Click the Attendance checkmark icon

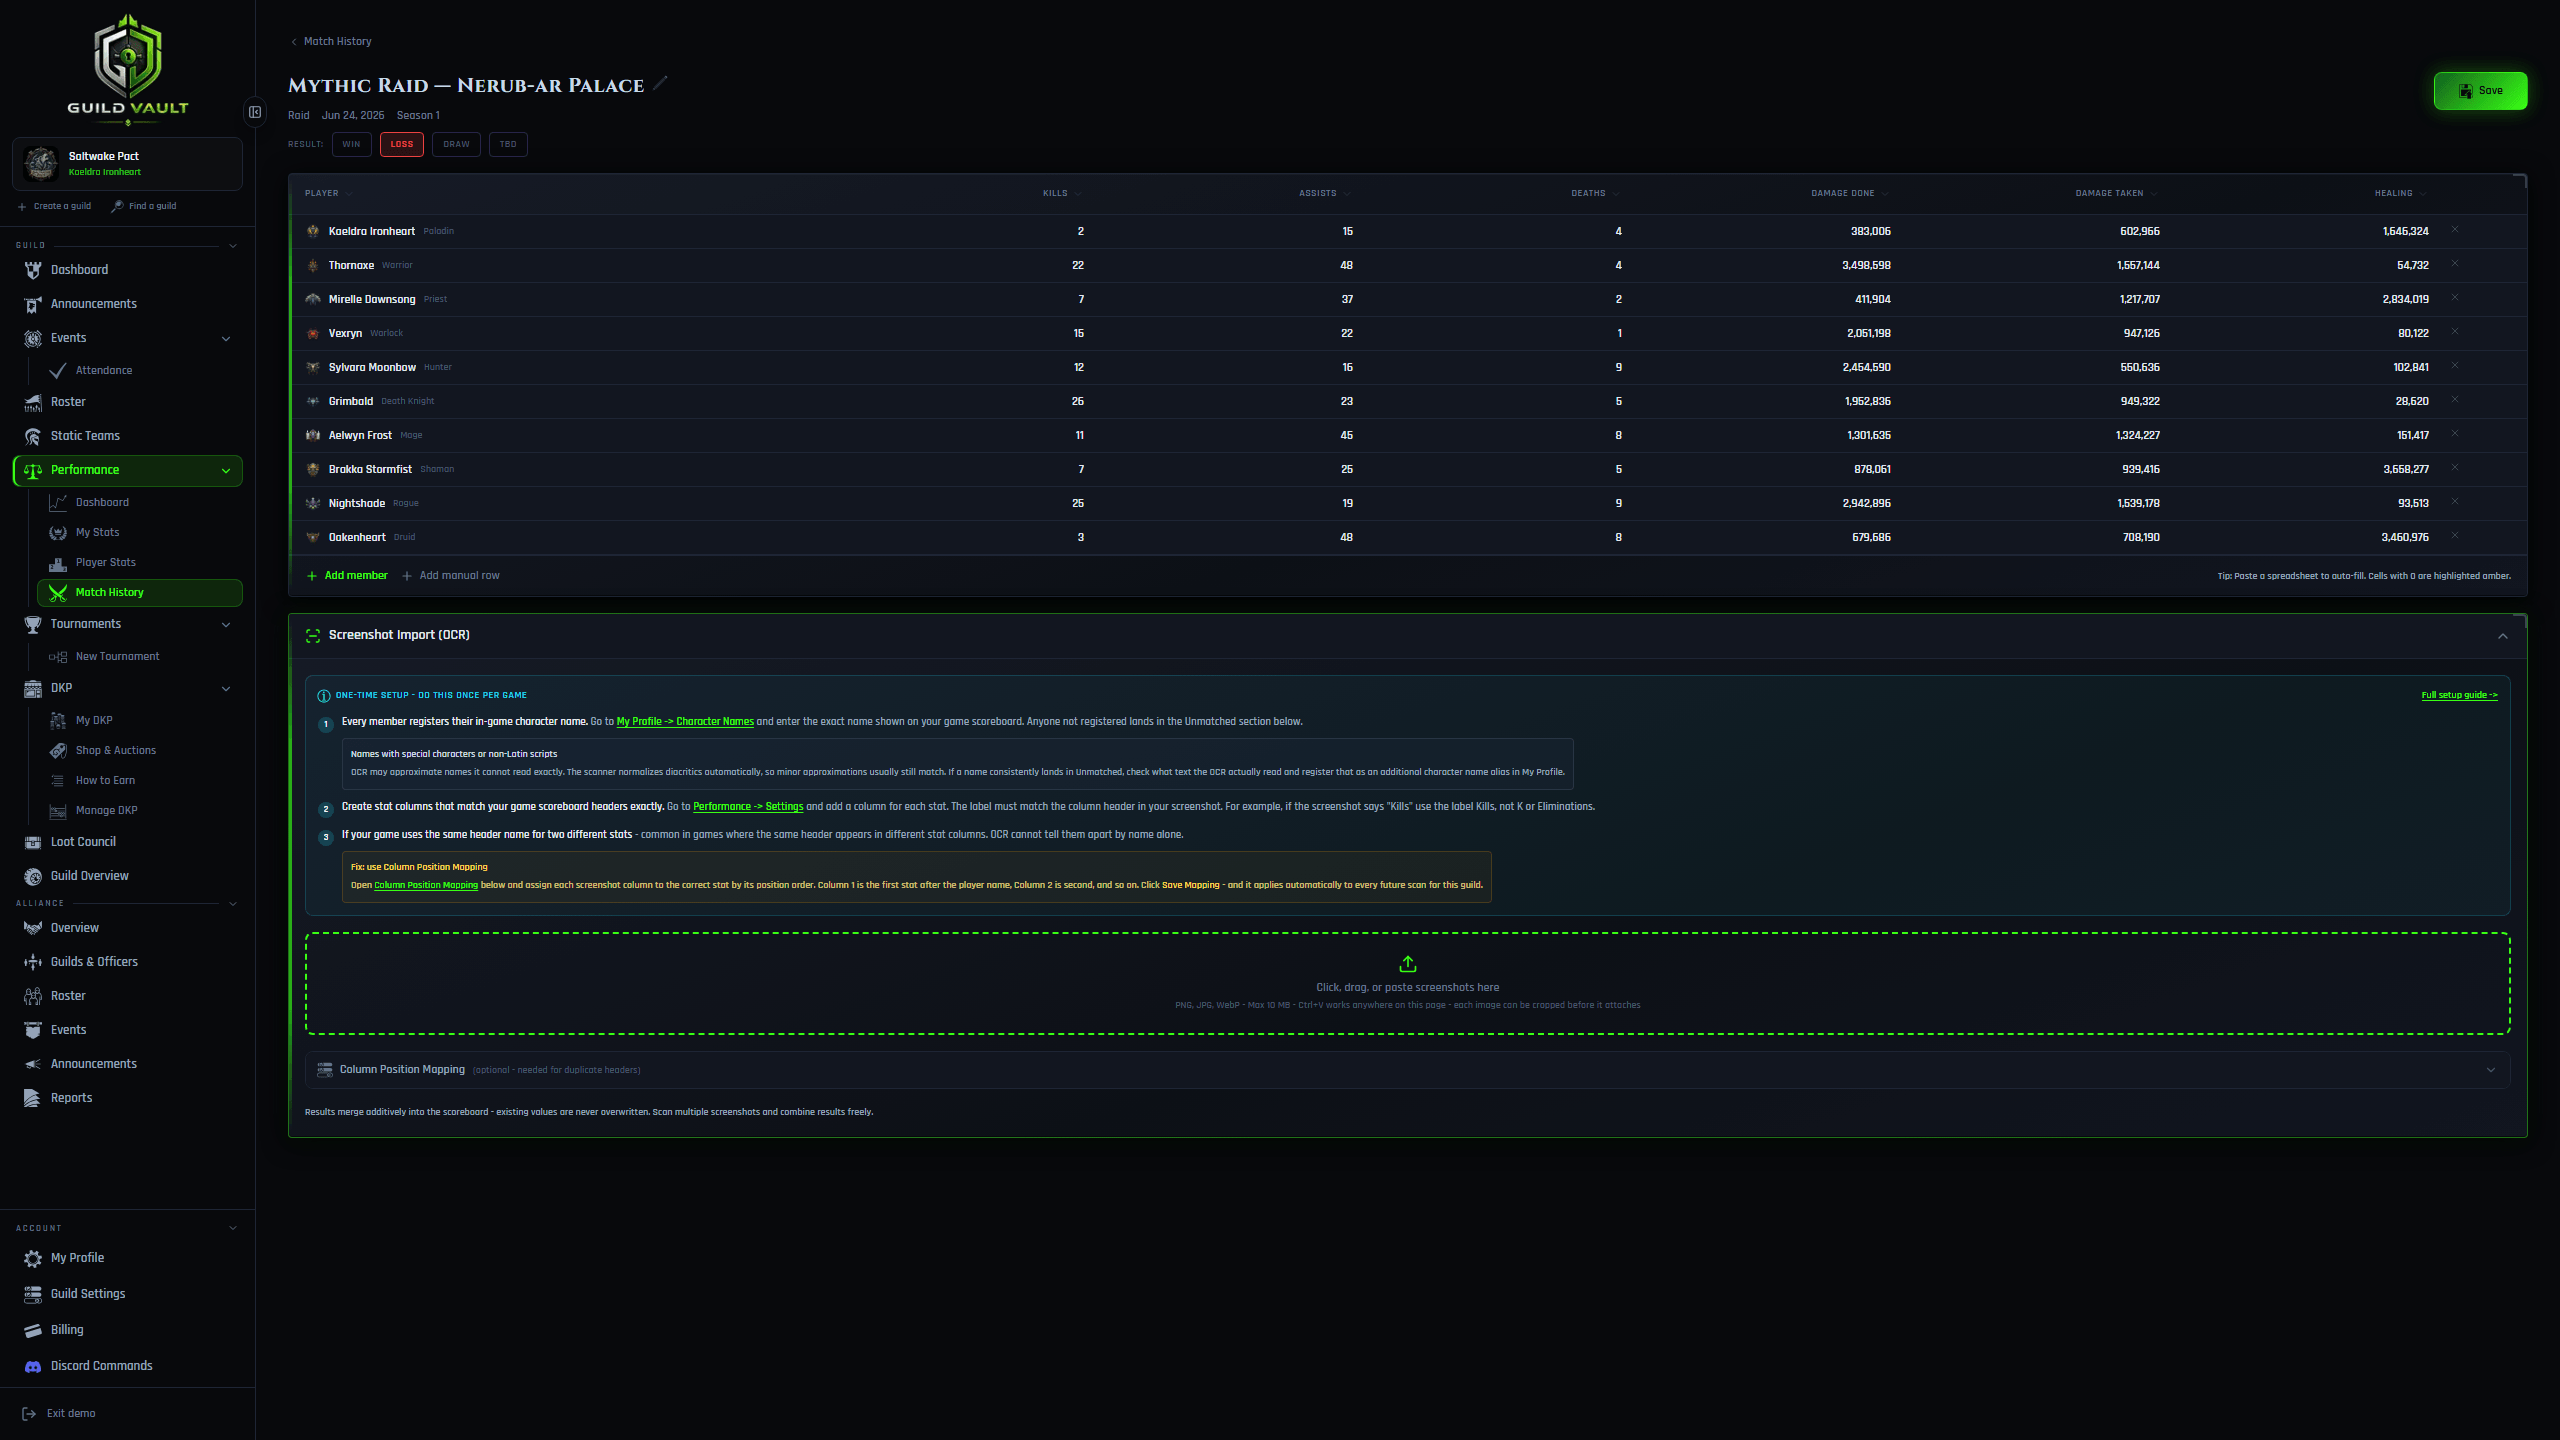pos(58,370)
